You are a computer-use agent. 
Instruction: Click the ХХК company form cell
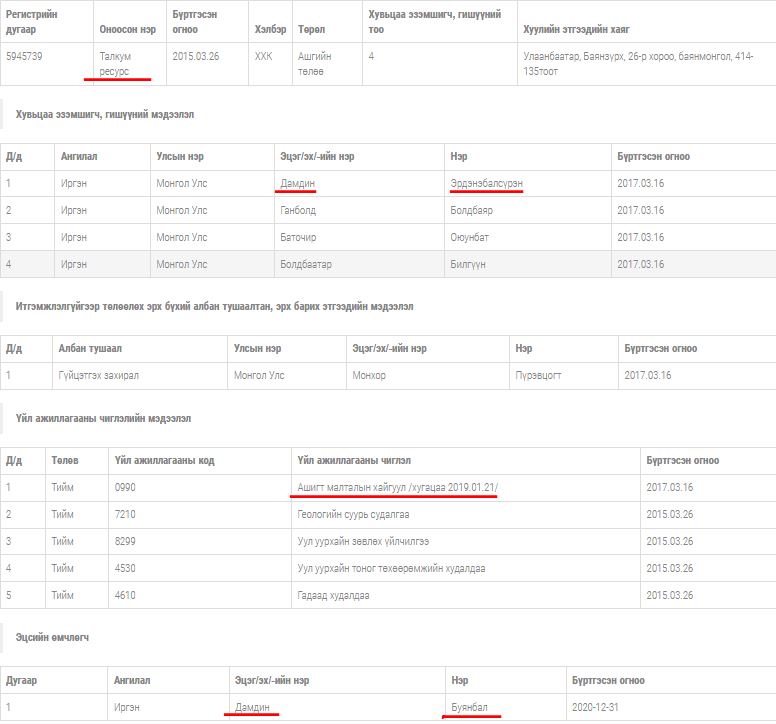pyautogui.click(x=263, y=57)
